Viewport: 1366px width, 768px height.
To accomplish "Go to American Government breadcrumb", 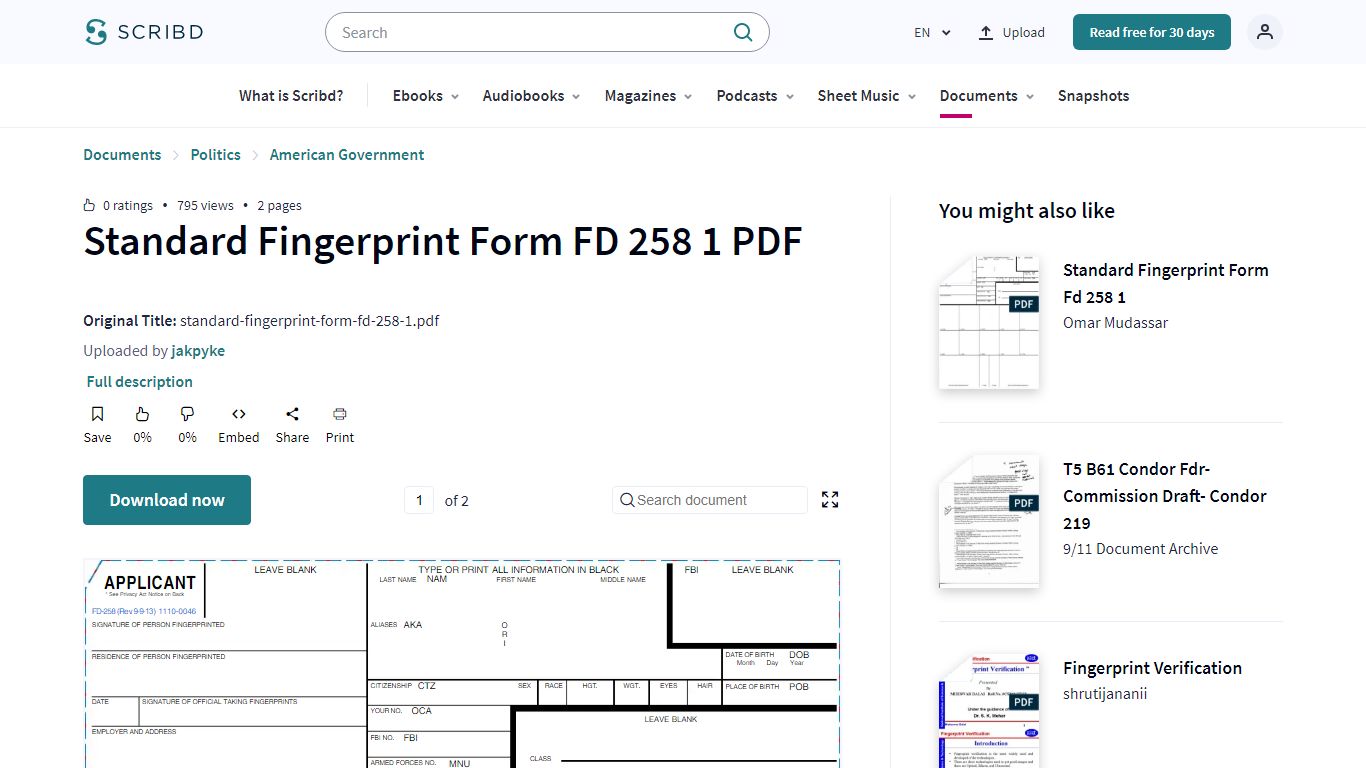I will (x=347, y=155).
